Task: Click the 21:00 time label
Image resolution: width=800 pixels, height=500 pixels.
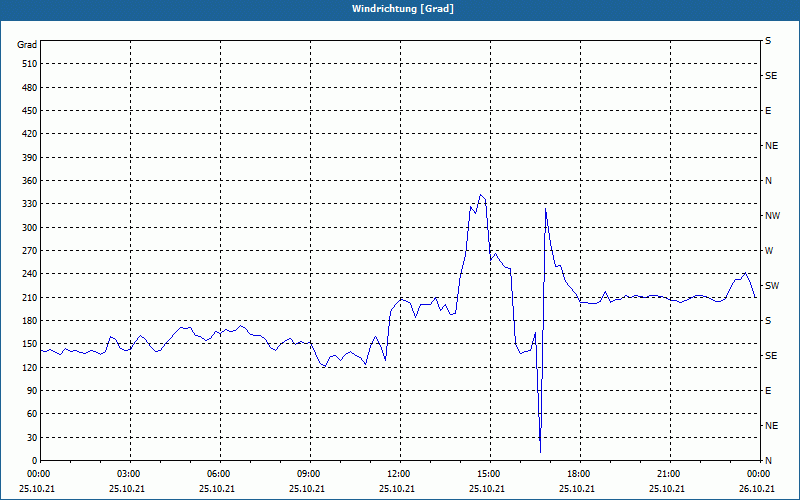Action: (670, 474)
